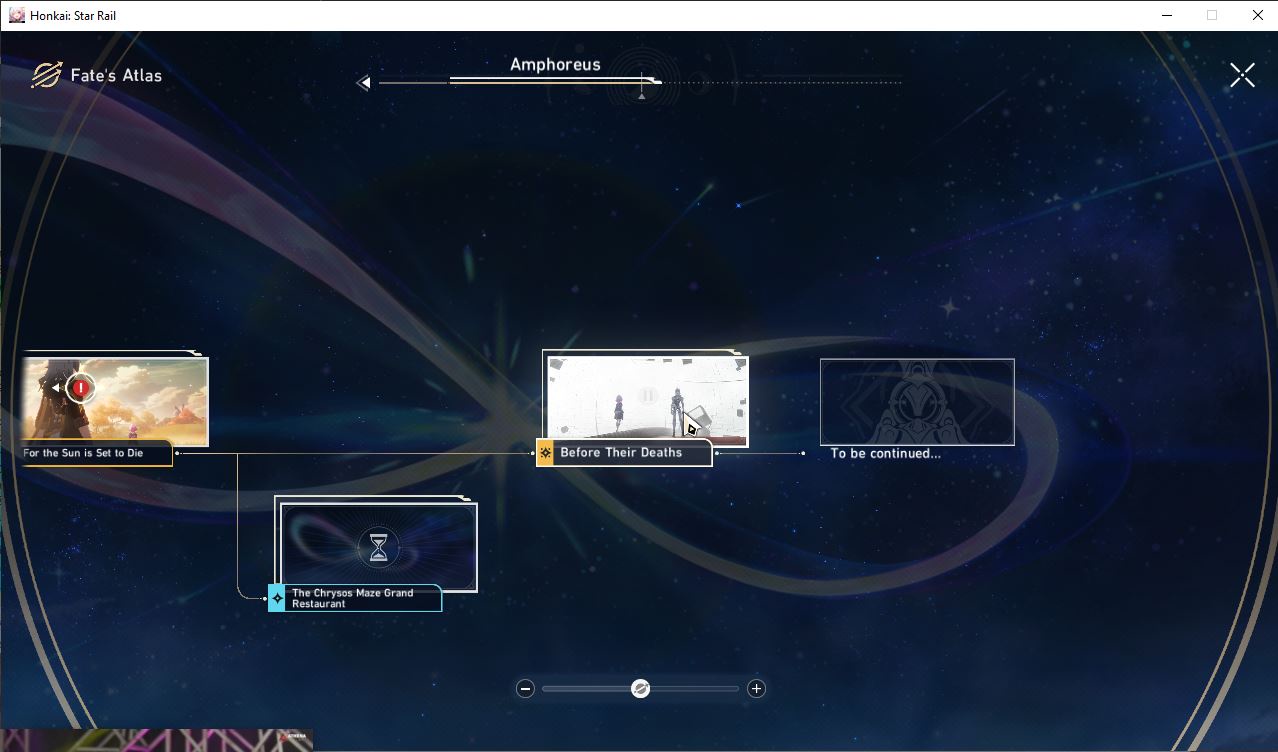Click the timeline position marker under Amphoreus
Screen dimensions: 1278x752
[x=642, y=96]
